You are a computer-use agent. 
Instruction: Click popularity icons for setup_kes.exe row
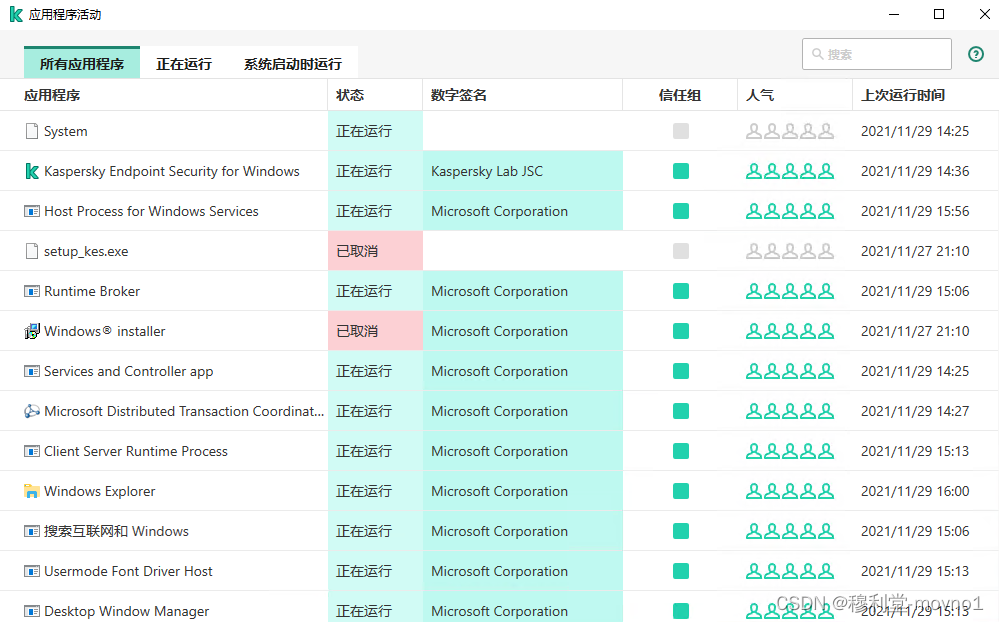(x=789, y=251)
